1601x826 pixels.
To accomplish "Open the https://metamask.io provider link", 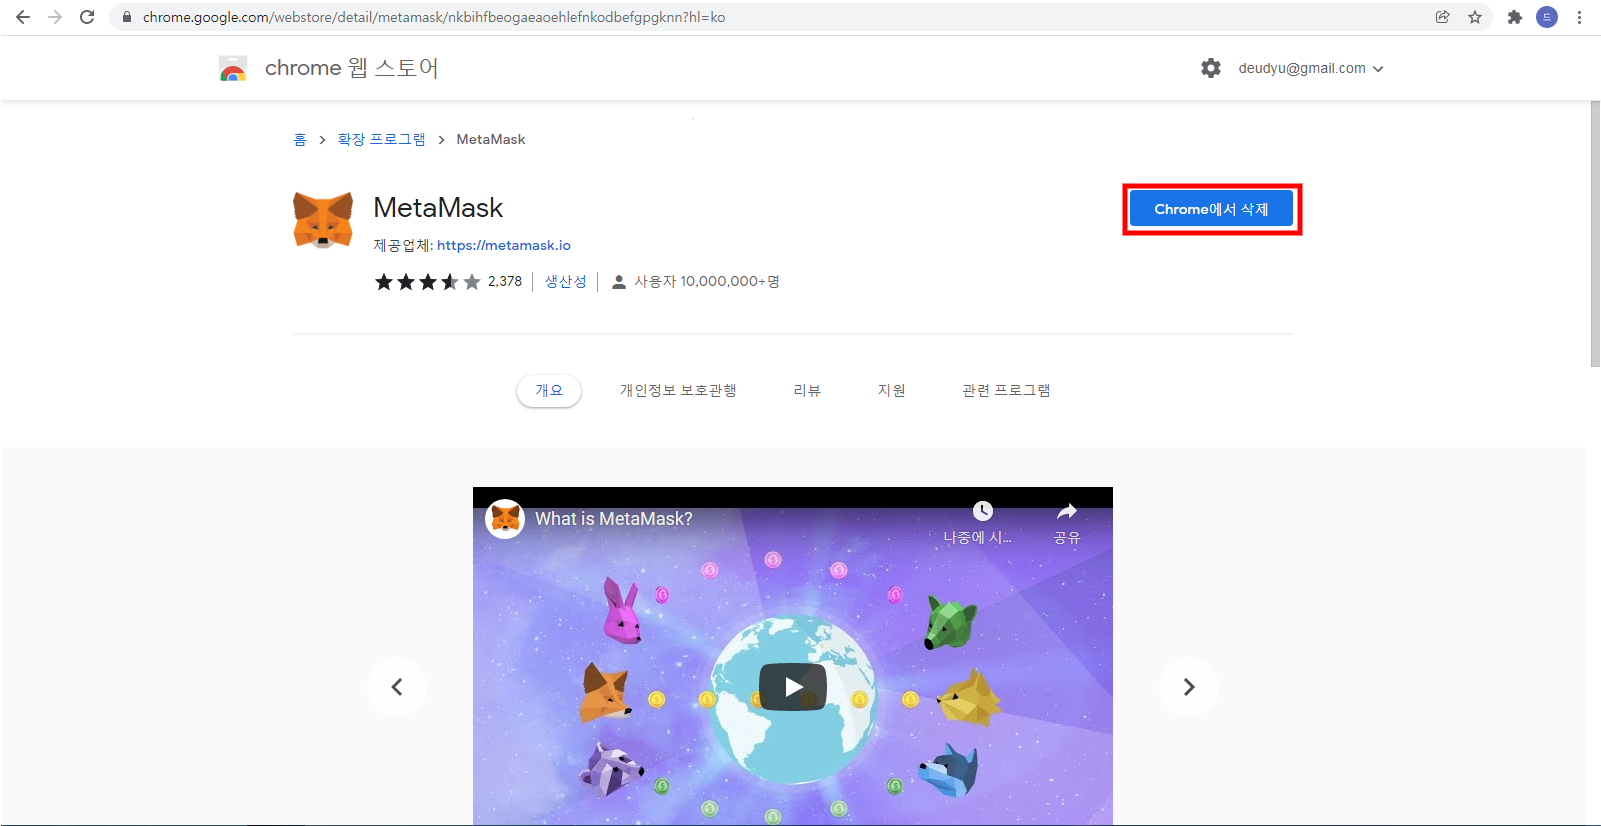I will click(504, 245).
